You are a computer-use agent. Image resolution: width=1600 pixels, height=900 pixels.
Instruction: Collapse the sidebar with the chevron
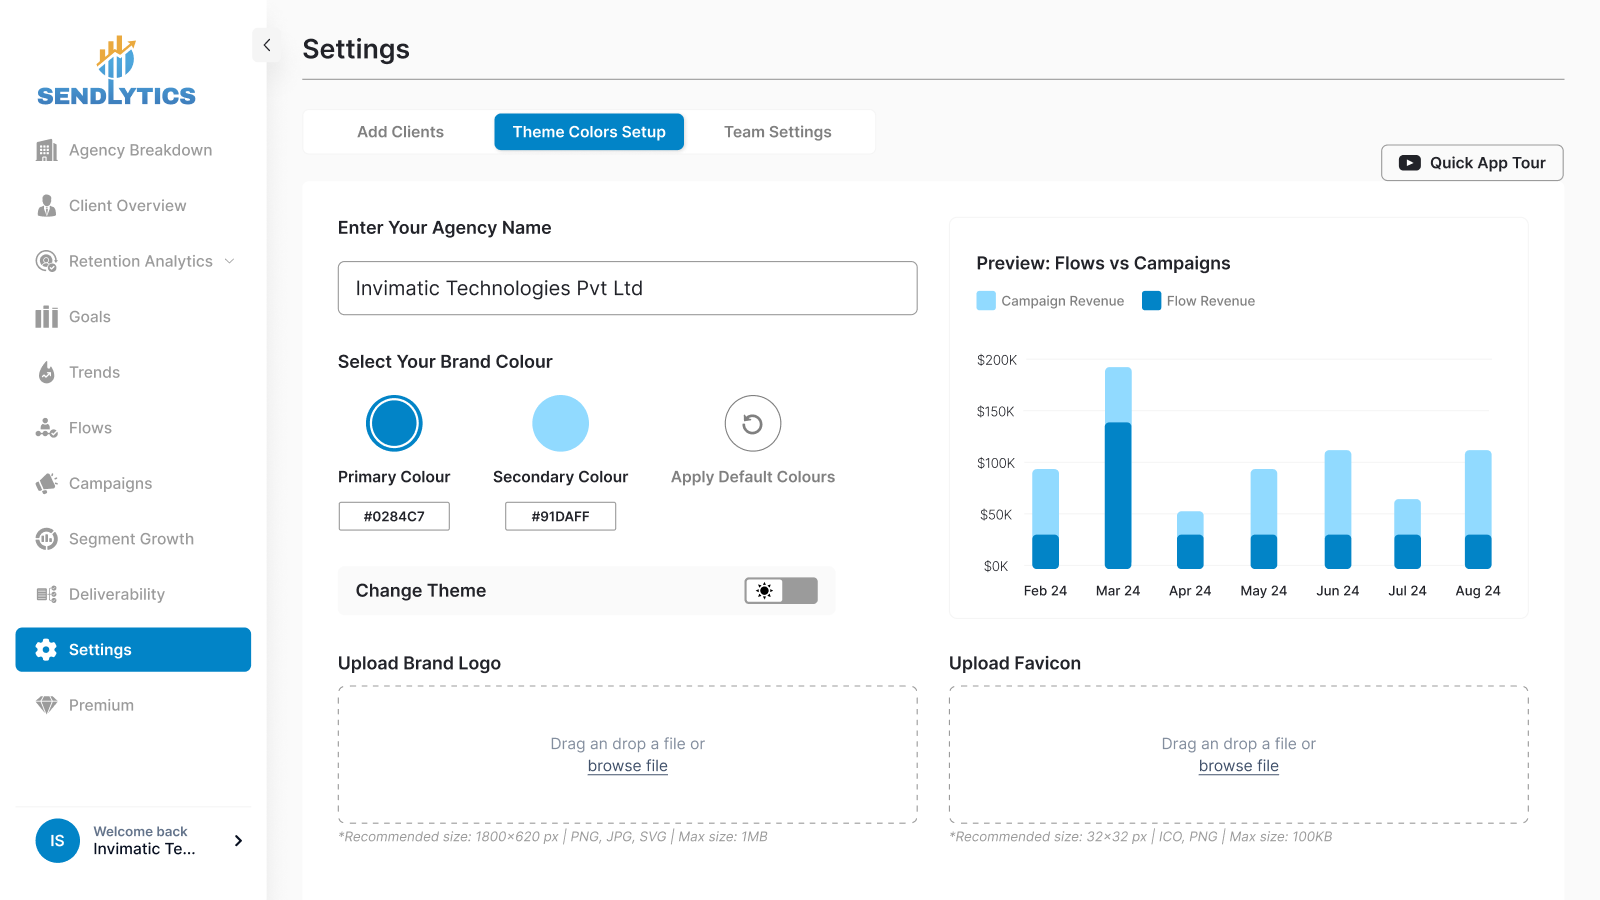tap(267, 45)
